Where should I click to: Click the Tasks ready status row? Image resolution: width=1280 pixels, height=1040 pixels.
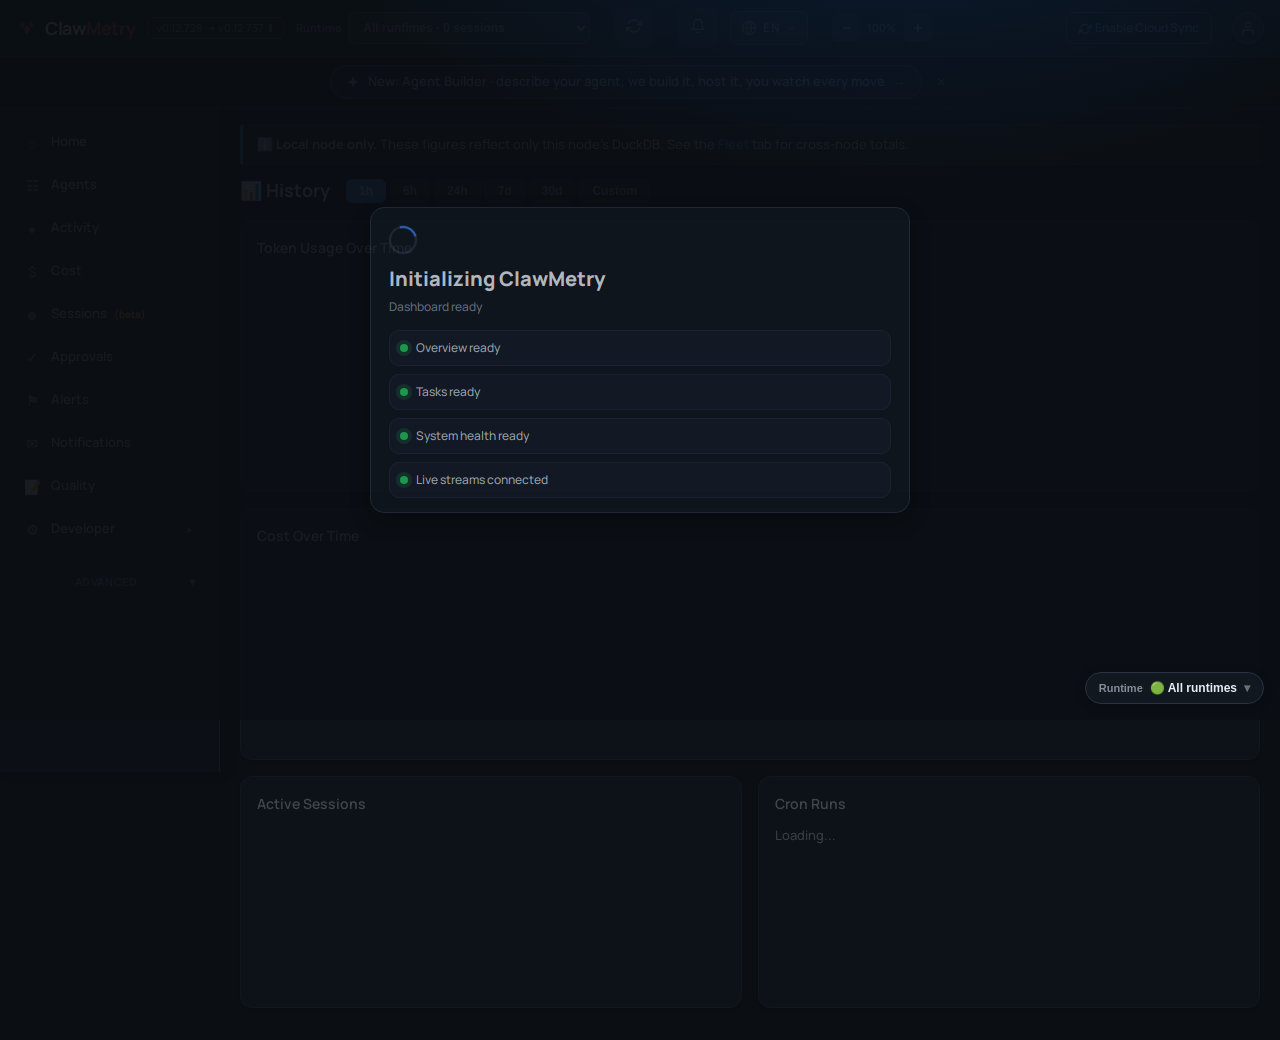click(x=640, y=392)
